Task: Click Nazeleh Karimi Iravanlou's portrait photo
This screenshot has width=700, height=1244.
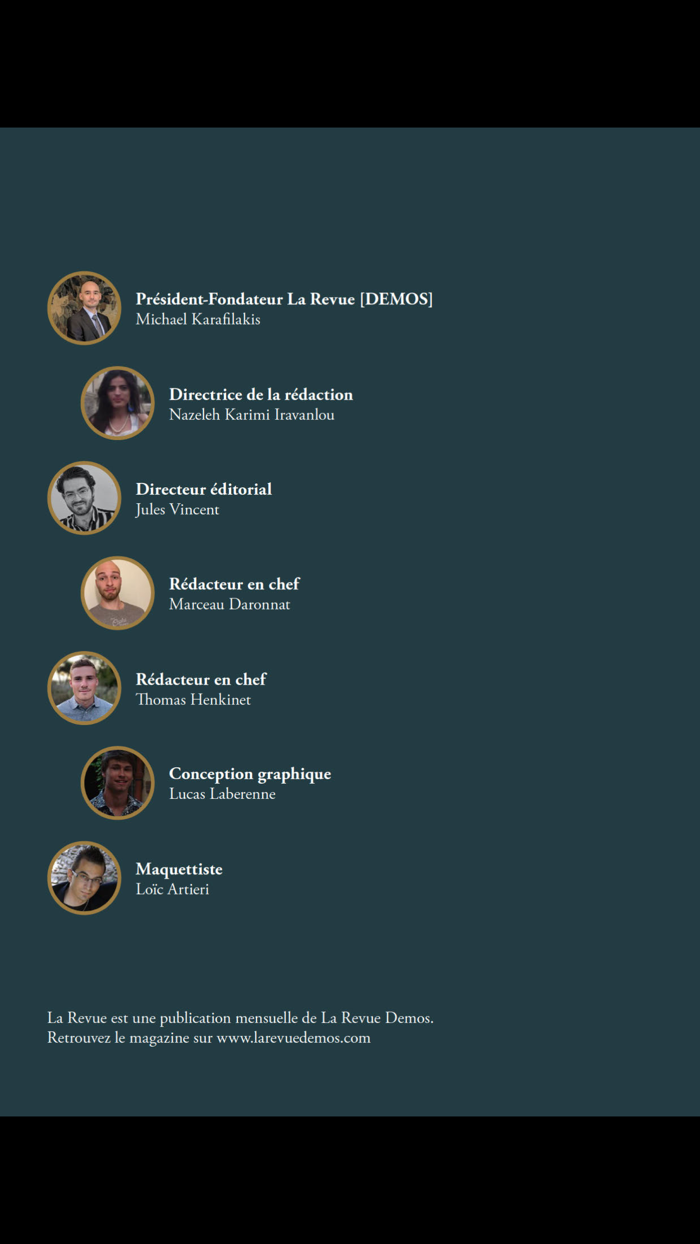Action: (x=118, y=403)
